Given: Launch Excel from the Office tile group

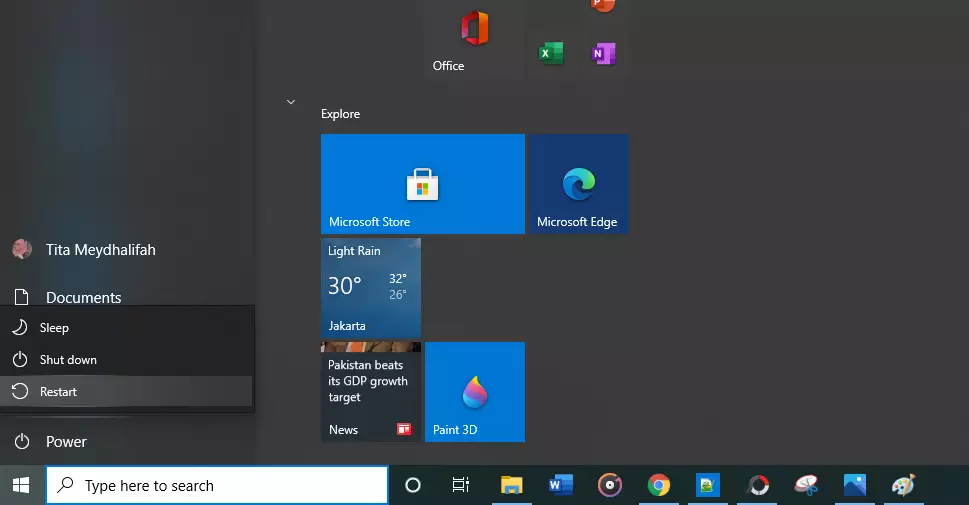Looking at the screenshot, I should tap(551, 54).
